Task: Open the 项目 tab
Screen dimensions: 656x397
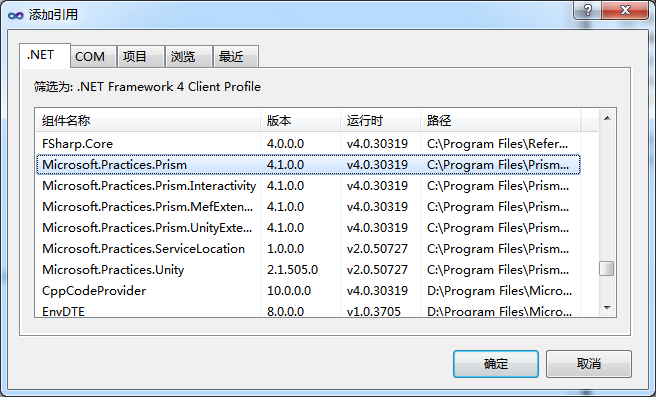Action: click(x=141, y=56)
